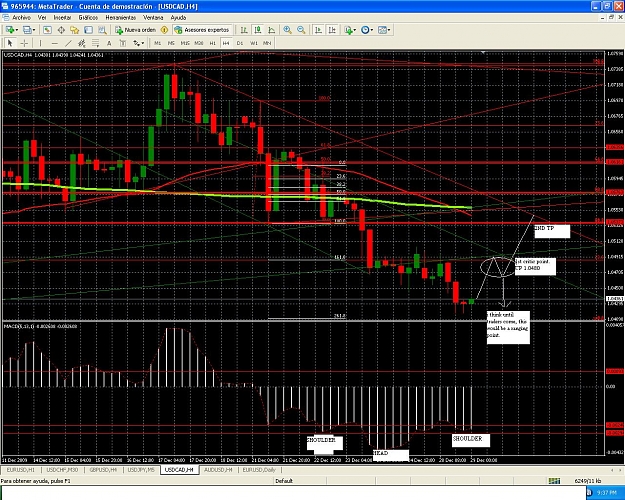Switch to EURUSD,Daily chart tab

coord(259,470)
